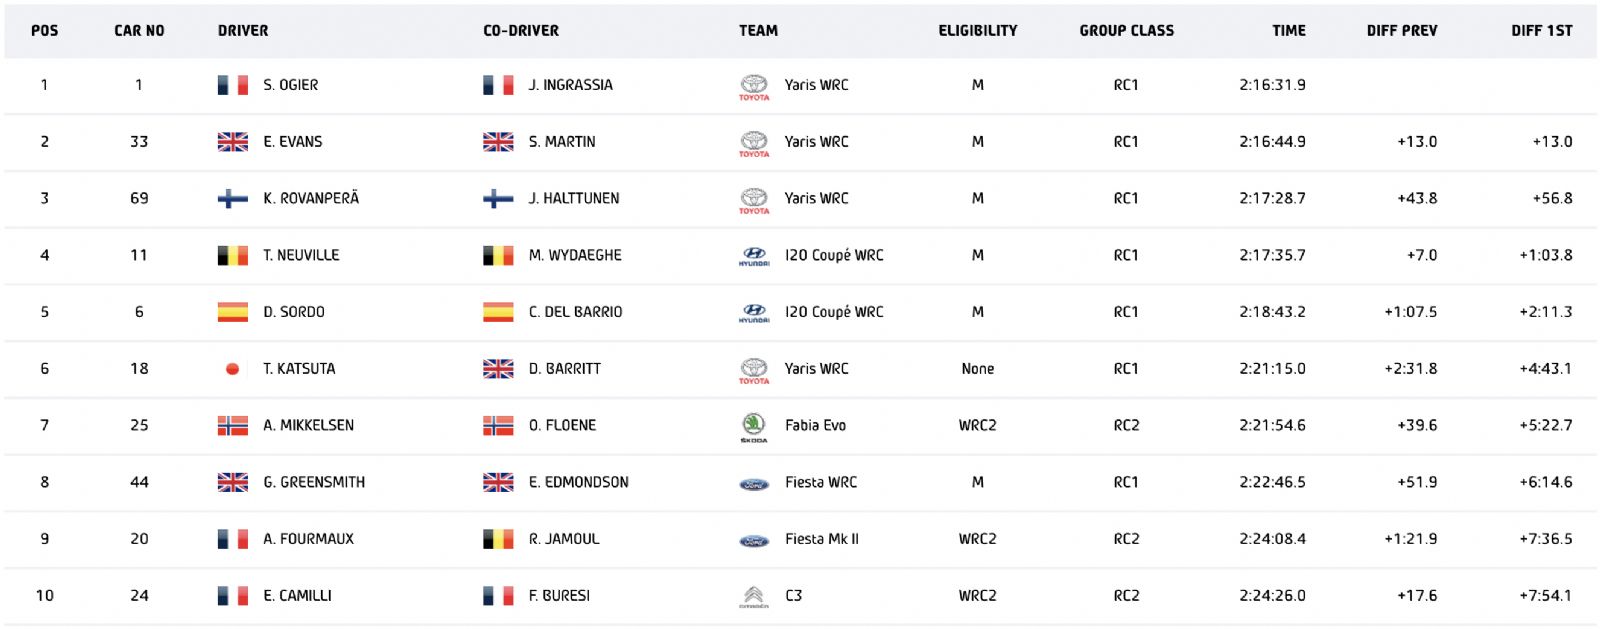Click the Spanish flag beside C. Del Barrio
This screenshot has height=629, width=1600.
click(x=498, y=312)
